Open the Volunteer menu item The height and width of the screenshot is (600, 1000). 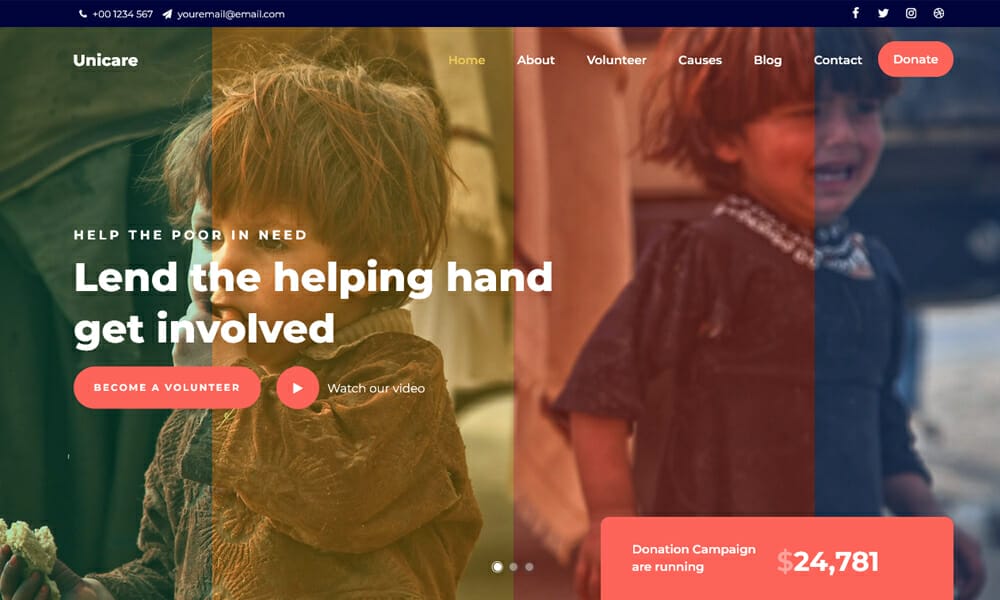[616, 60]
